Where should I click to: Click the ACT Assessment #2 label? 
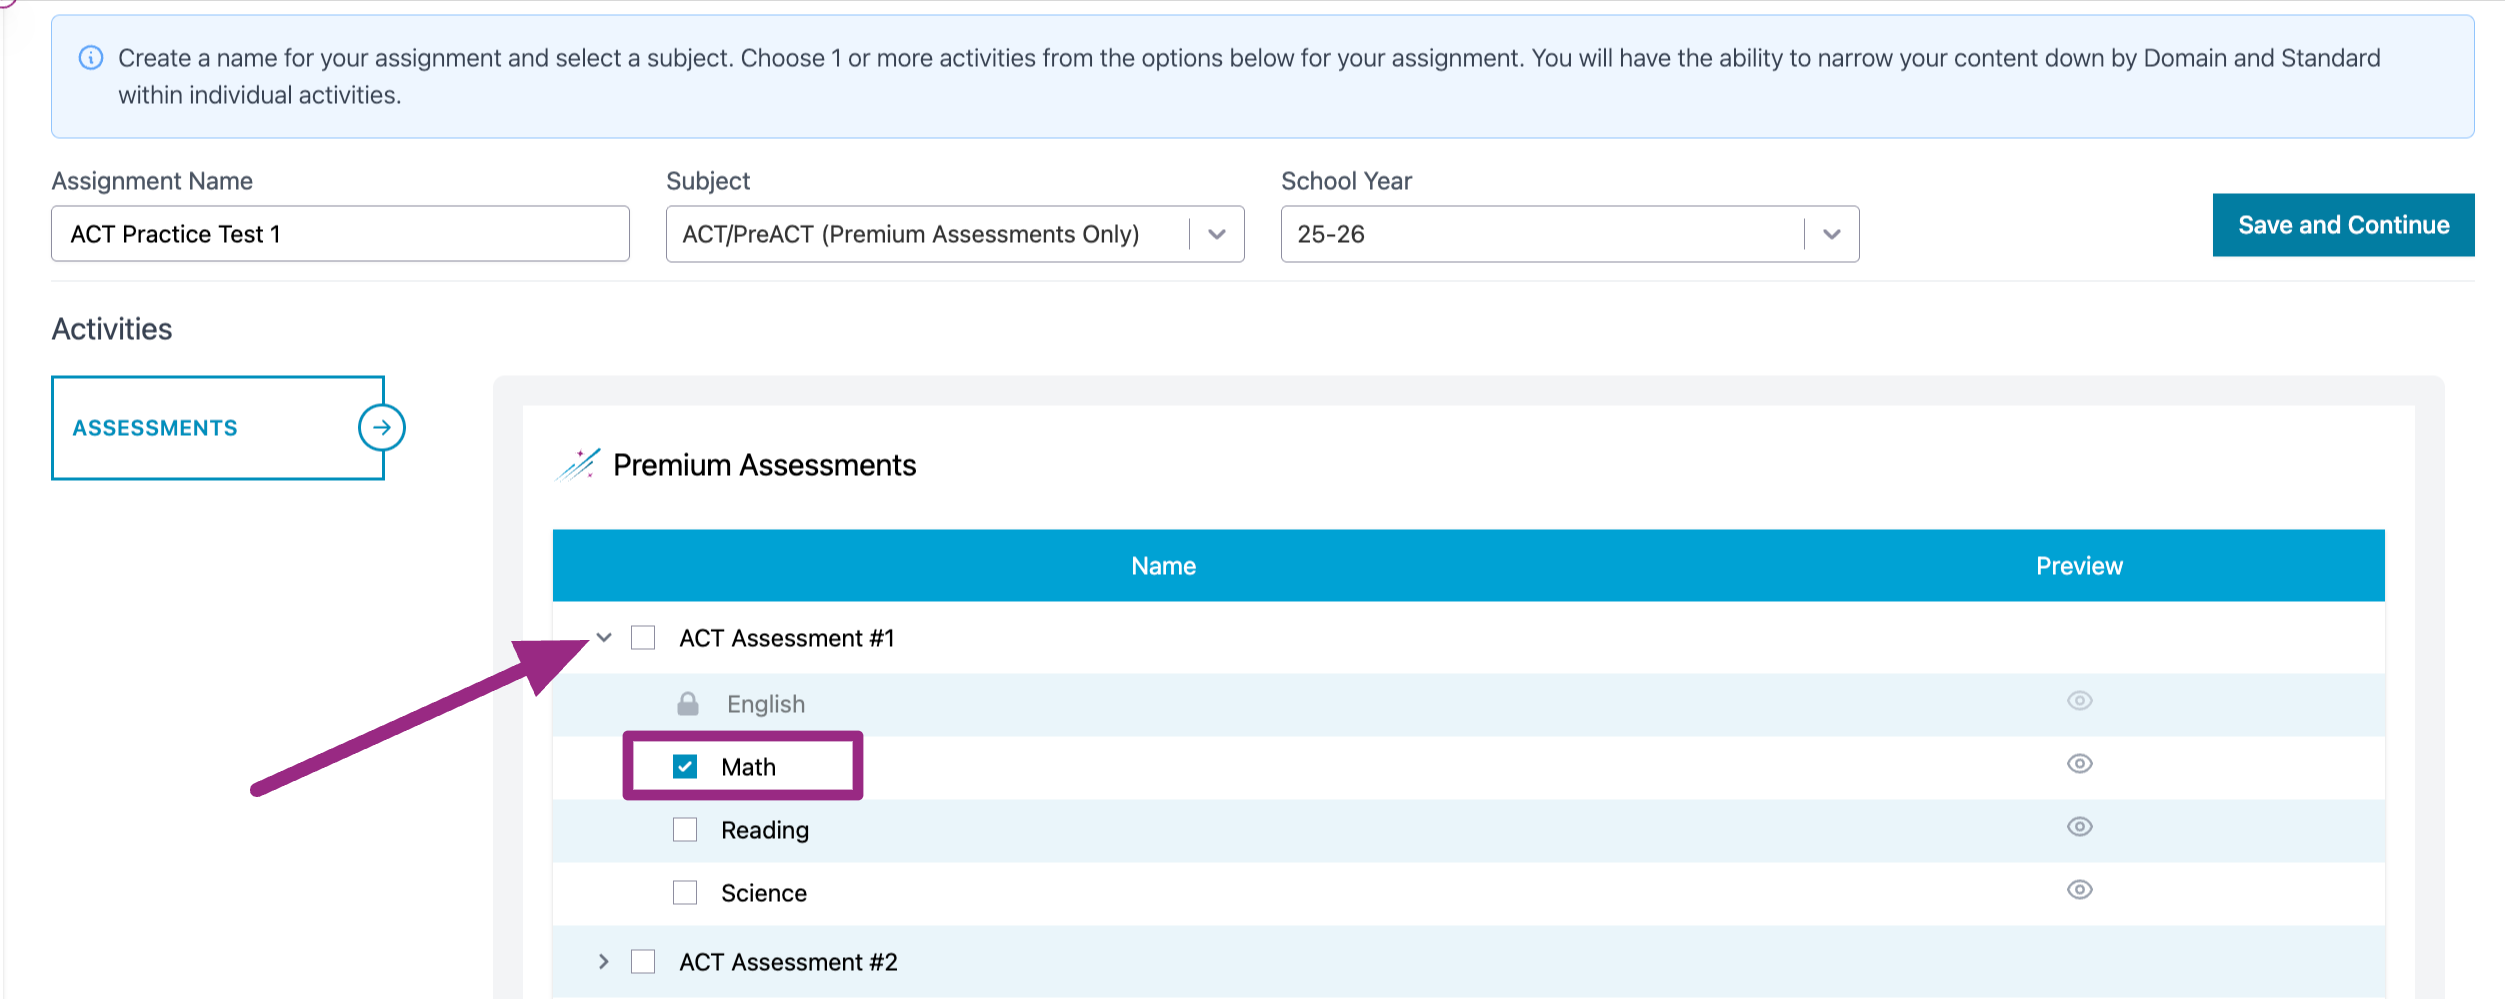788,962
